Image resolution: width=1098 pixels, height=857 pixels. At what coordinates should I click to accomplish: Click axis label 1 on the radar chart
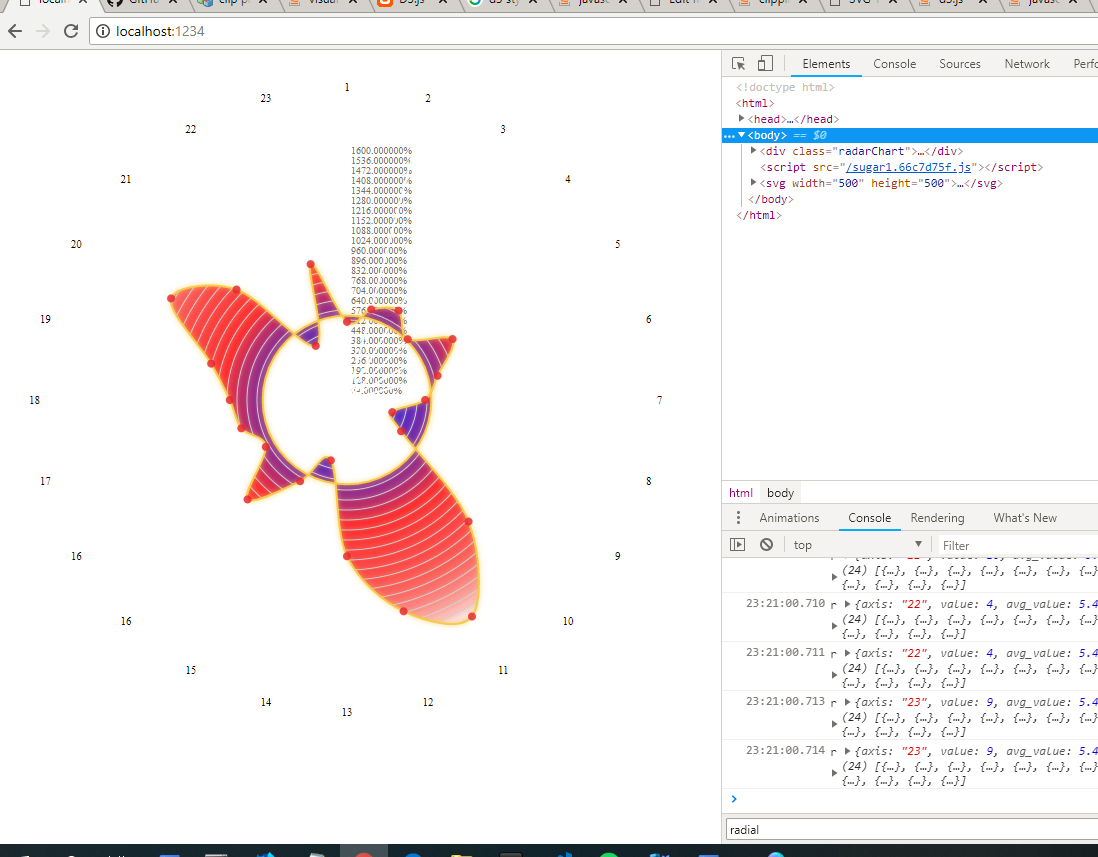[347, 88]
